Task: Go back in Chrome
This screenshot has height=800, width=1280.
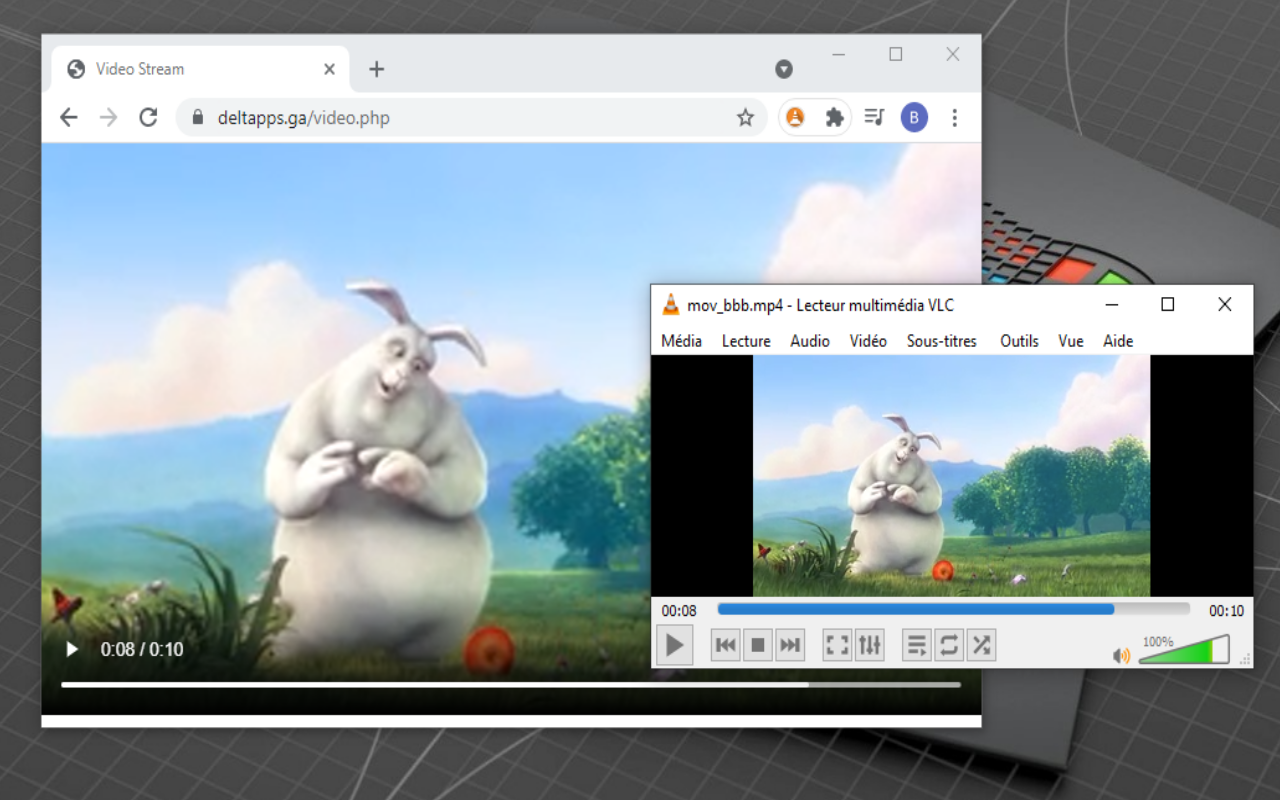Action: coord(68,118)
